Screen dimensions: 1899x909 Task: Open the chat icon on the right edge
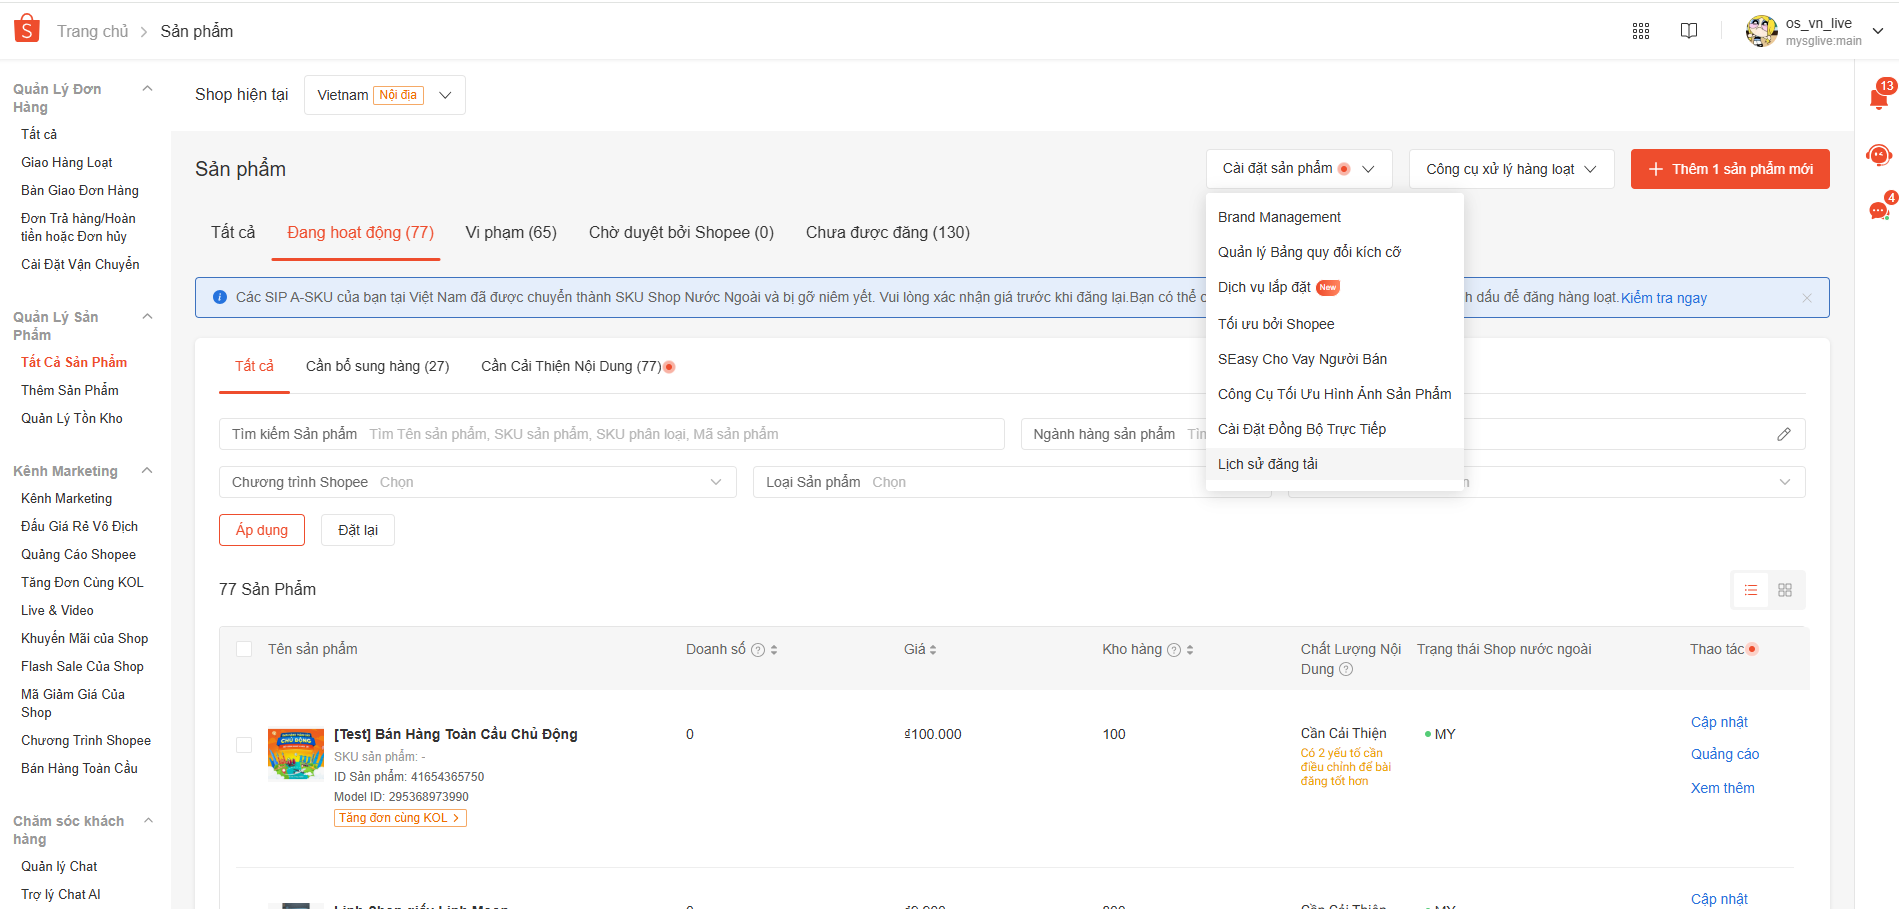click(1877, 210)
